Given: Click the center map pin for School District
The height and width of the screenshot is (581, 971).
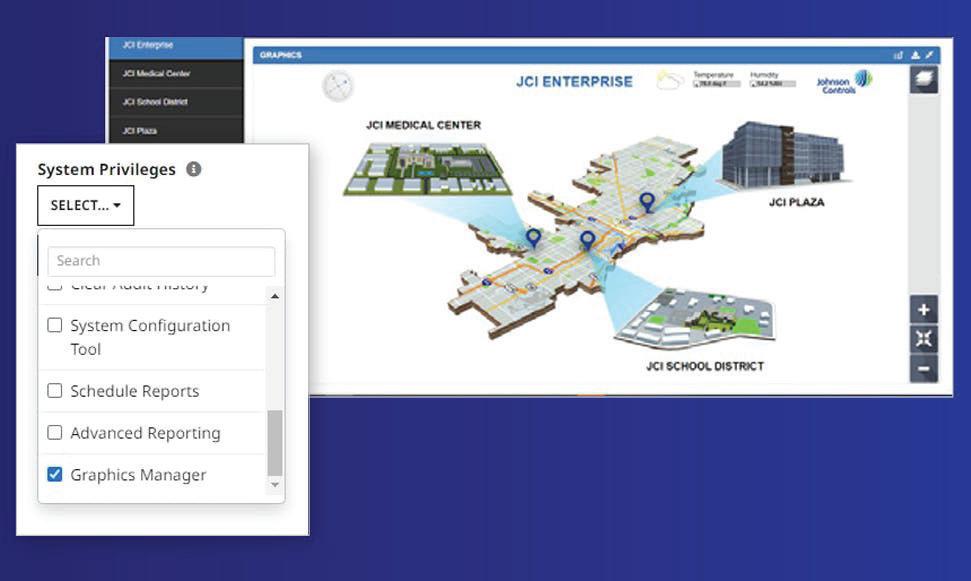Looking at the screenshot, I should pyautogui.click(x=587, y=240).
